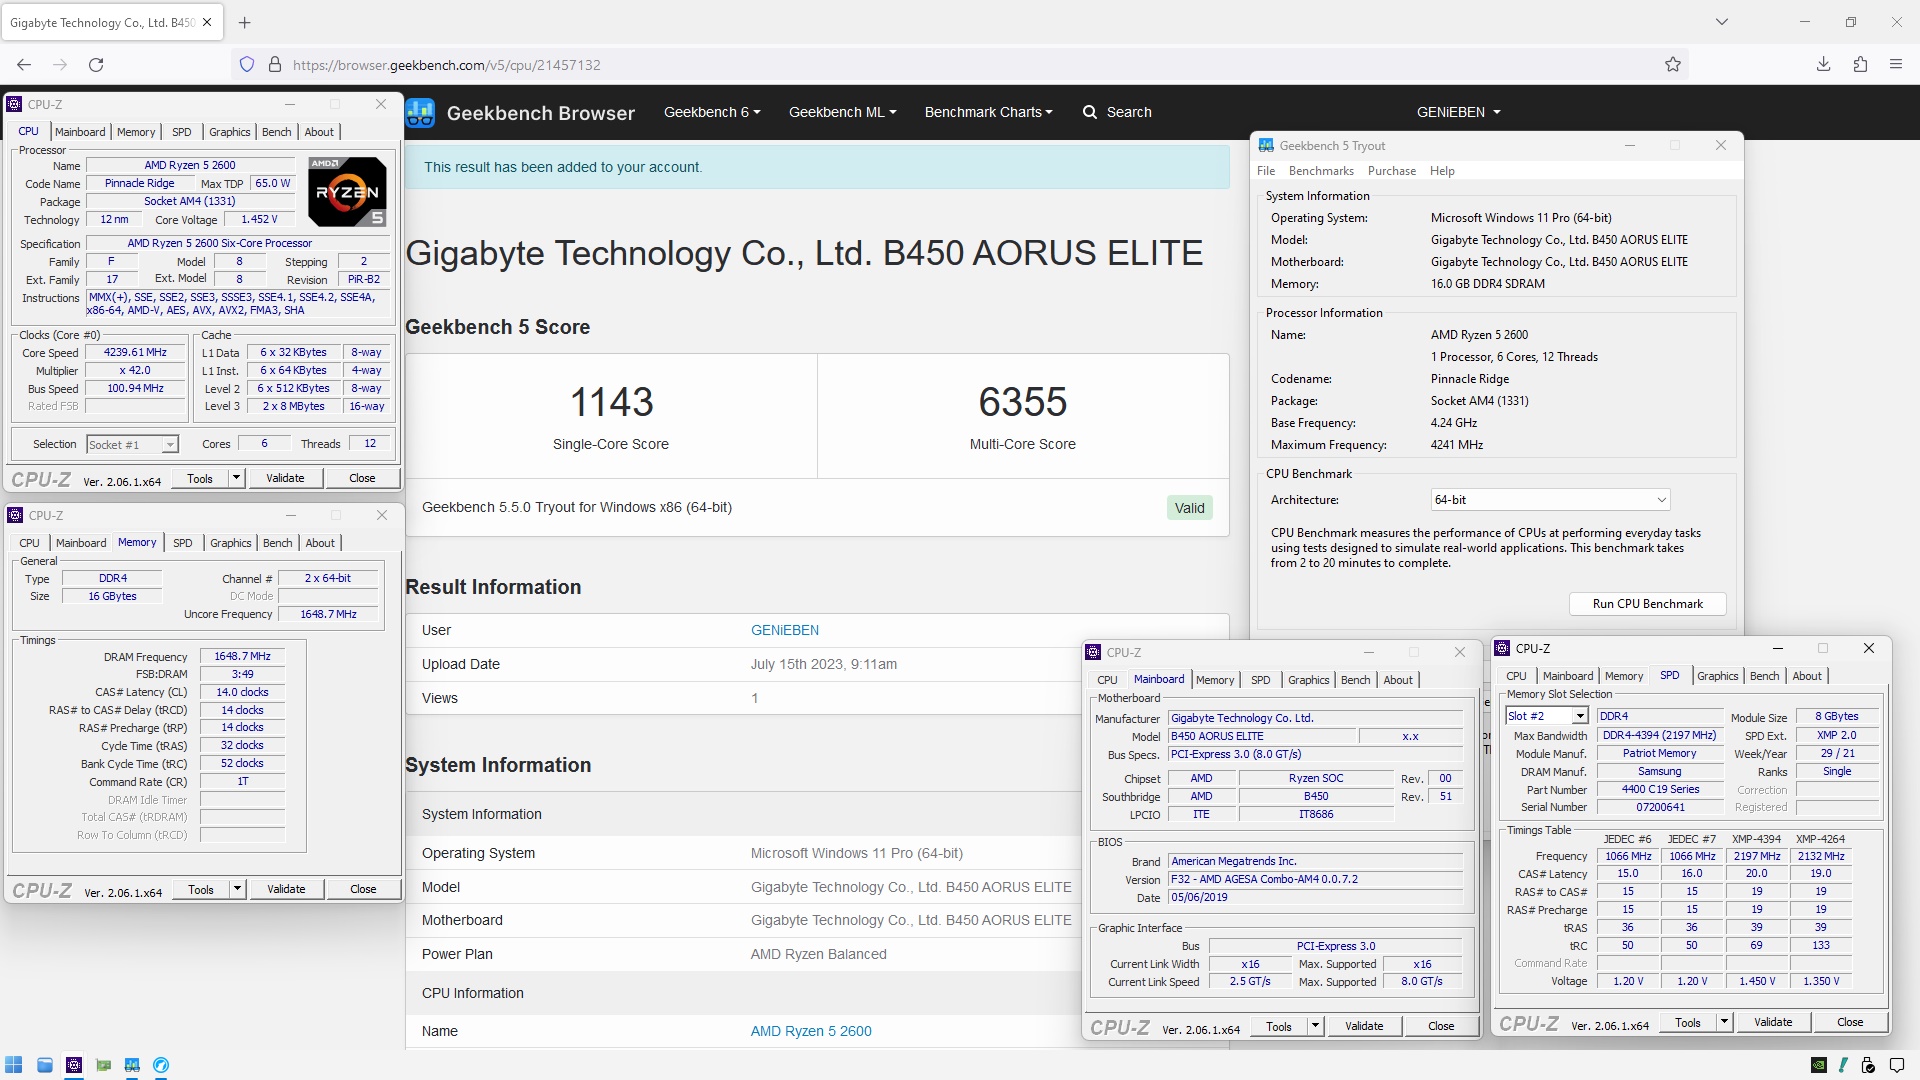Viewport: 1920px width, 1080px height.
Task: Expand the Geekbench 6 navbar dropdown
Action: pos(712,112)
